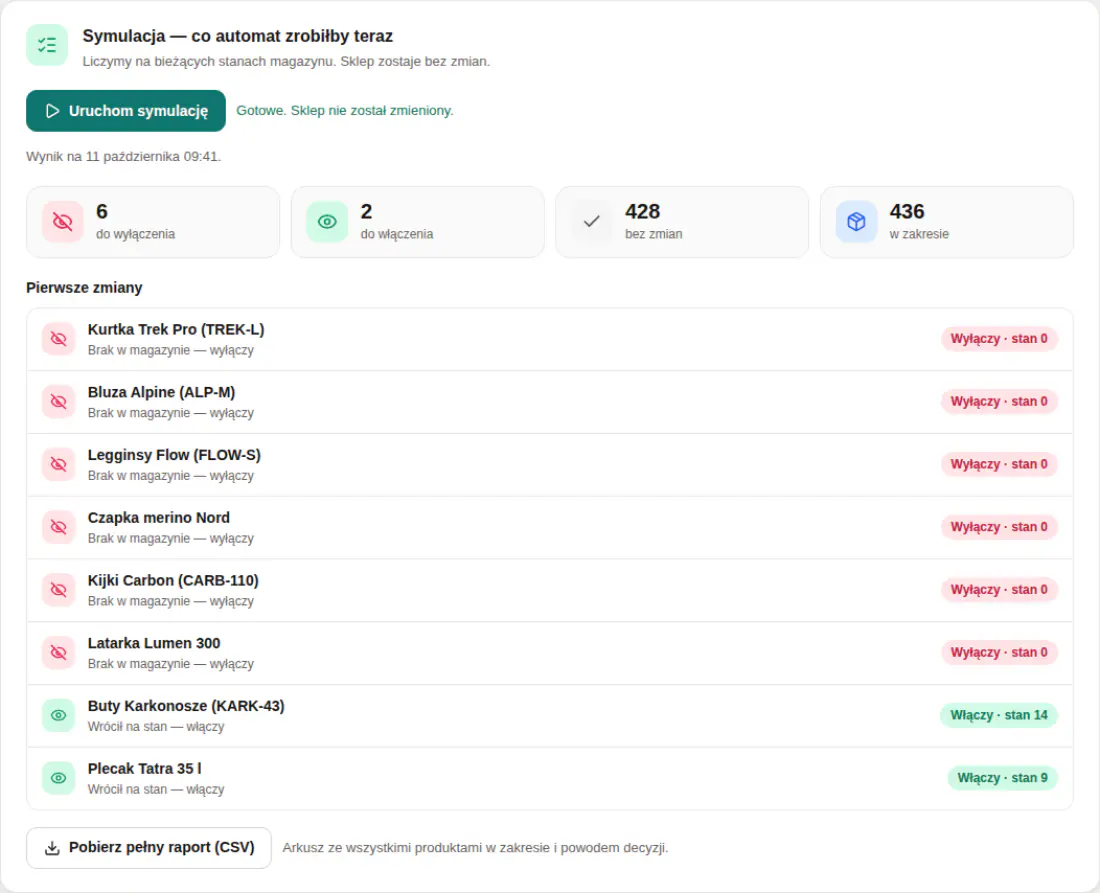Select the 'Latarka Lumen 300' product name
Screen dimensions: 1100x893
pyautogui.click(x=154, y=643)
